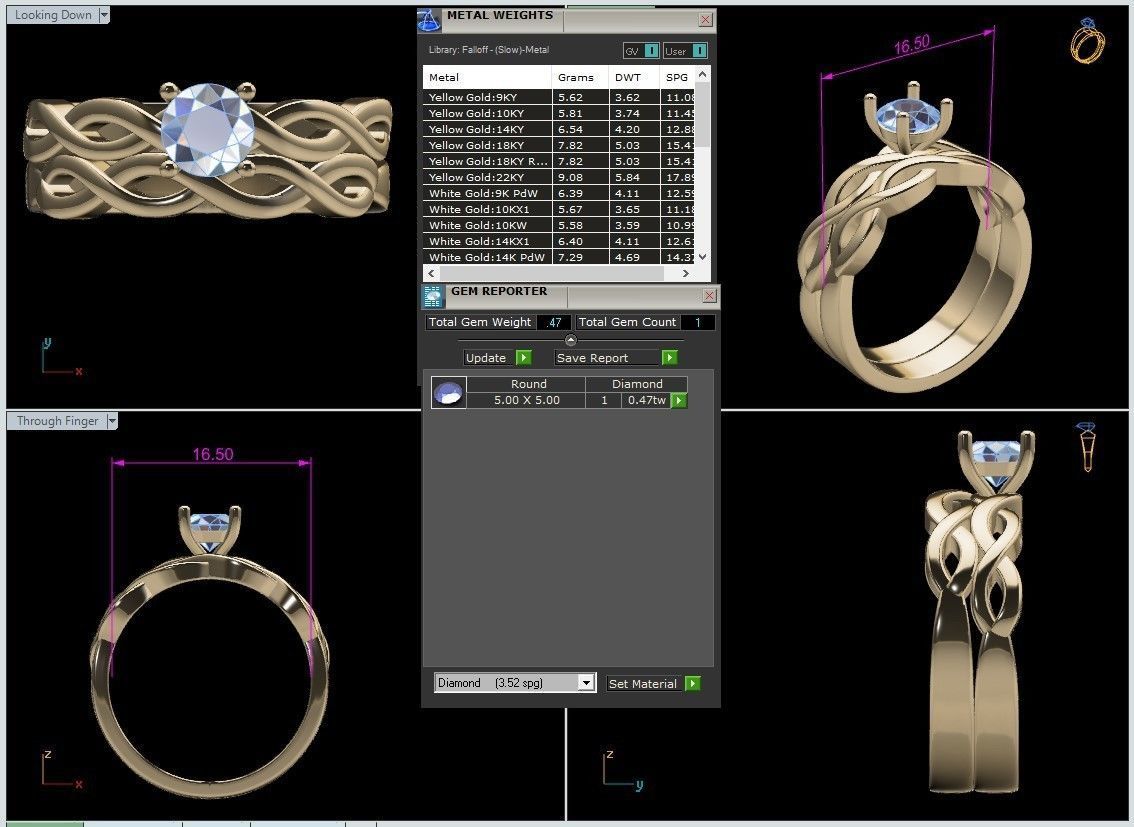Screen dimensions: 1134x827
Task: Click the orange ring icon in the perspective viewport
Action: coord(1088,40)
